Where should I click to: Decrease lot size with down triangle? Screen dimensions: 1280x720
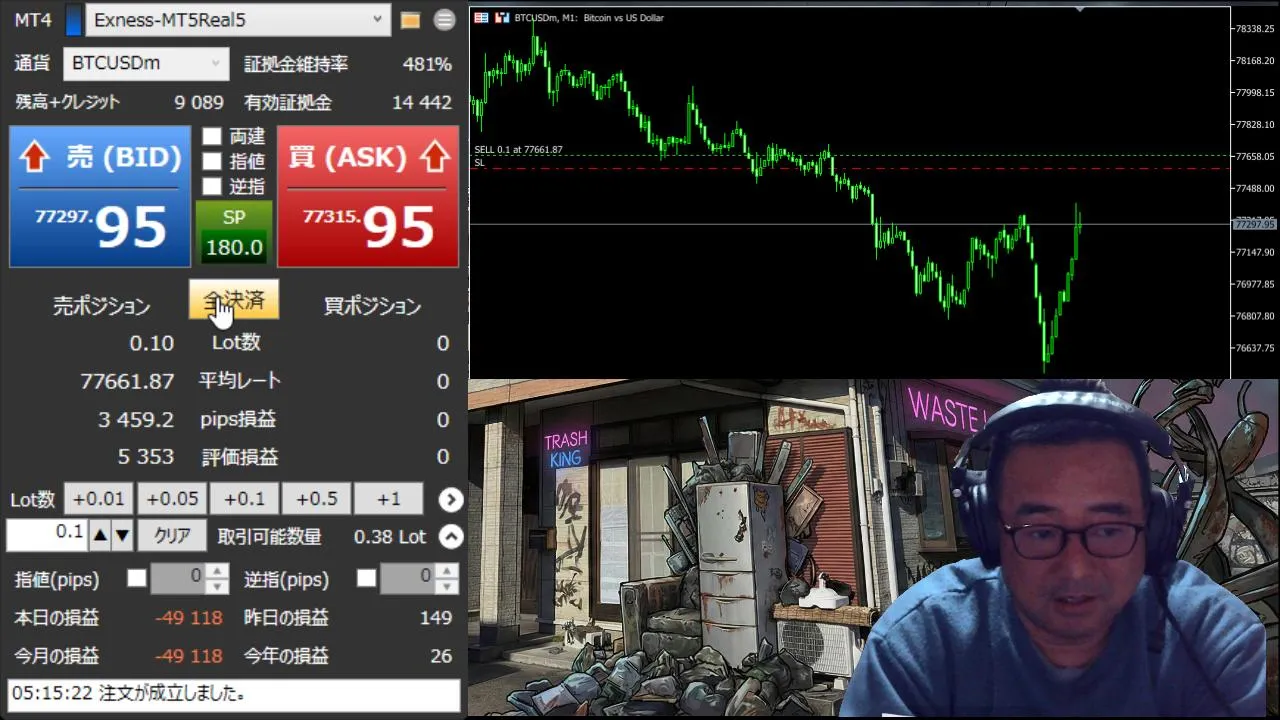[122, 536]
